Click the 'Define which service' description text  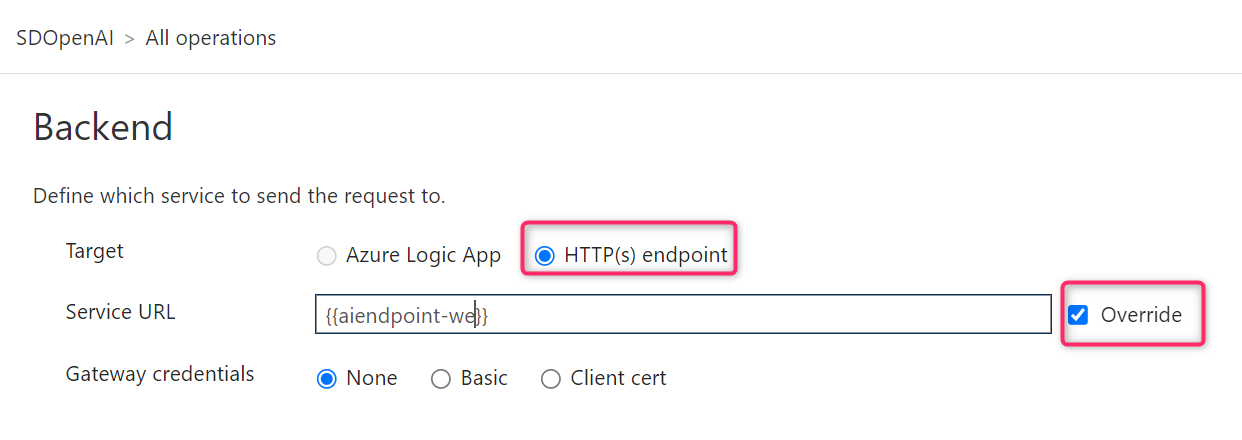click(x=239, y=195)
